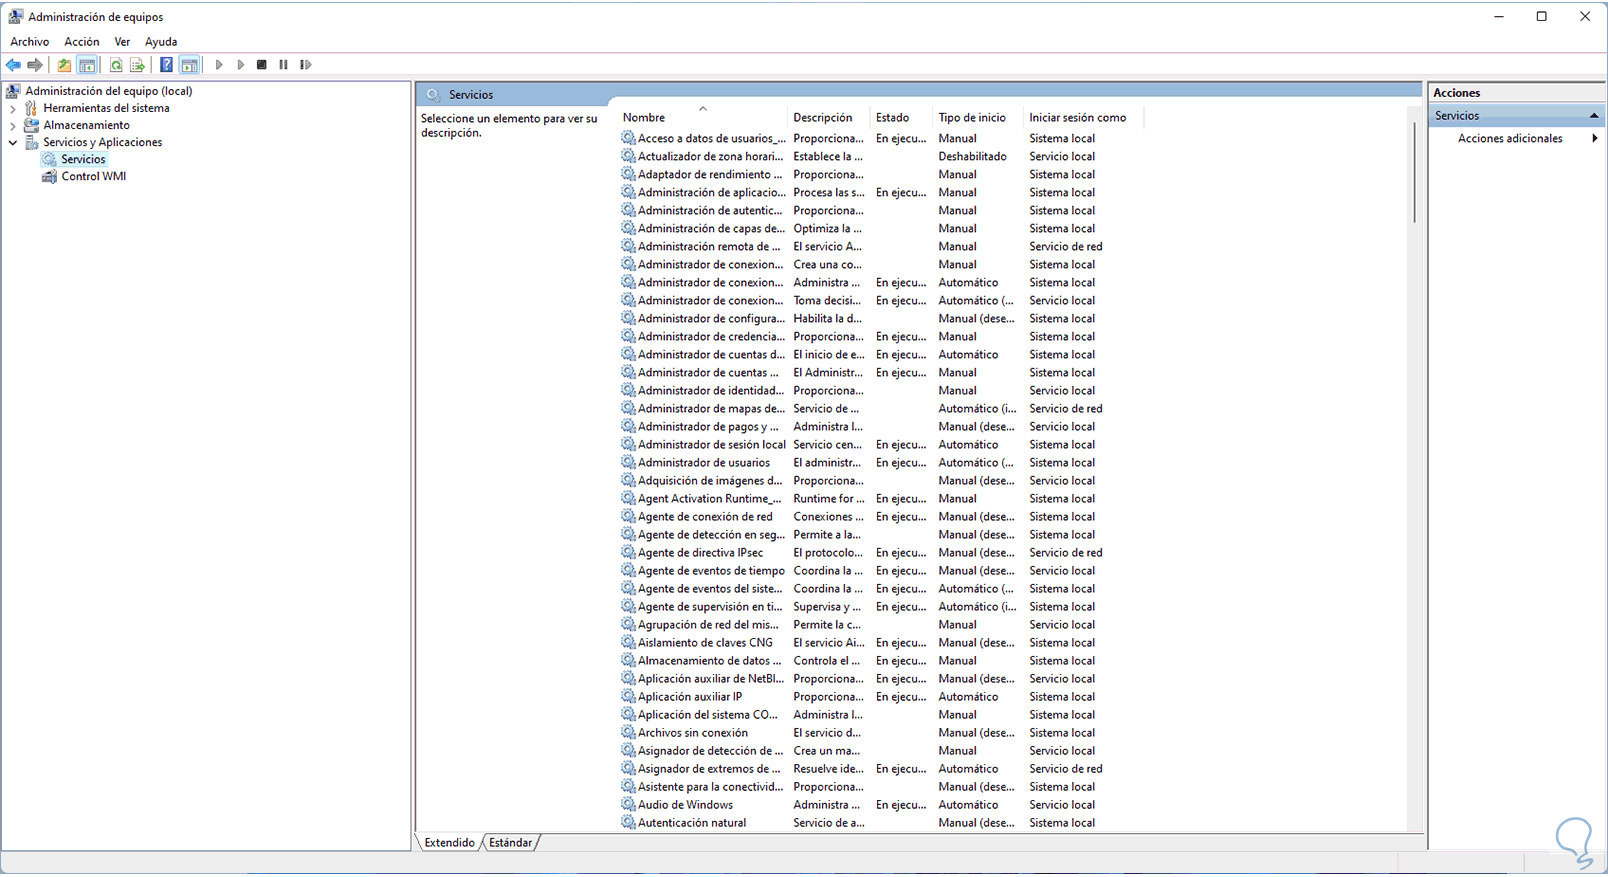Click Acciones adicionales in the Acciones pane

(1510, 139)
